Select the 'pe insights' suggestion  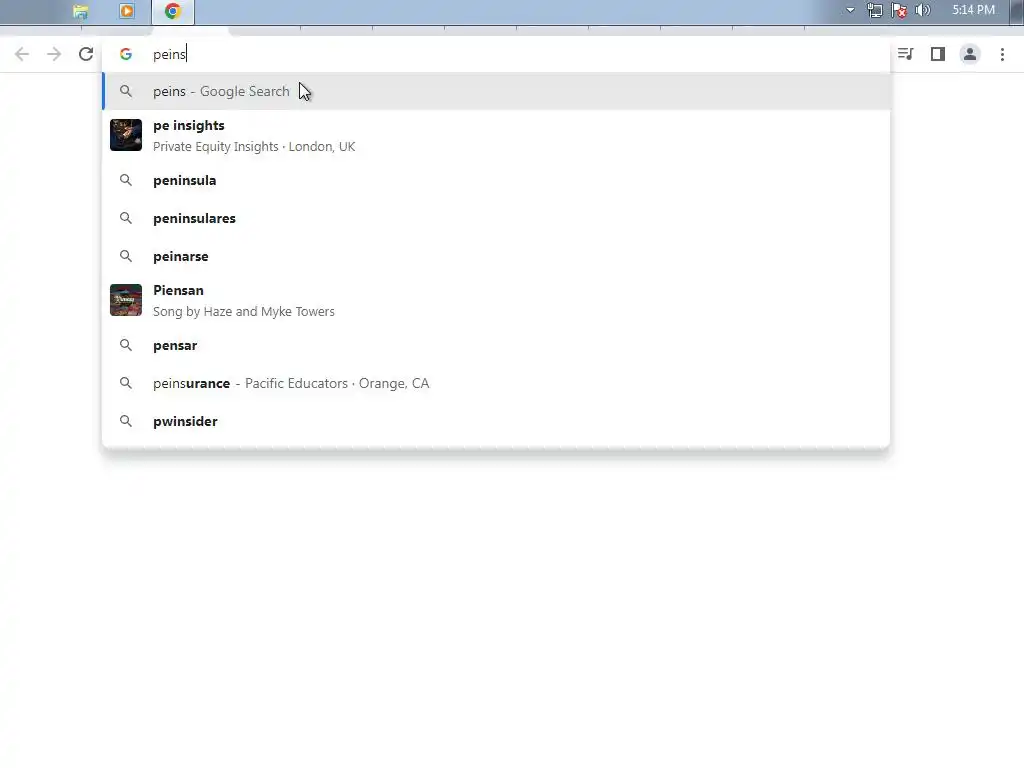(496, 135)
